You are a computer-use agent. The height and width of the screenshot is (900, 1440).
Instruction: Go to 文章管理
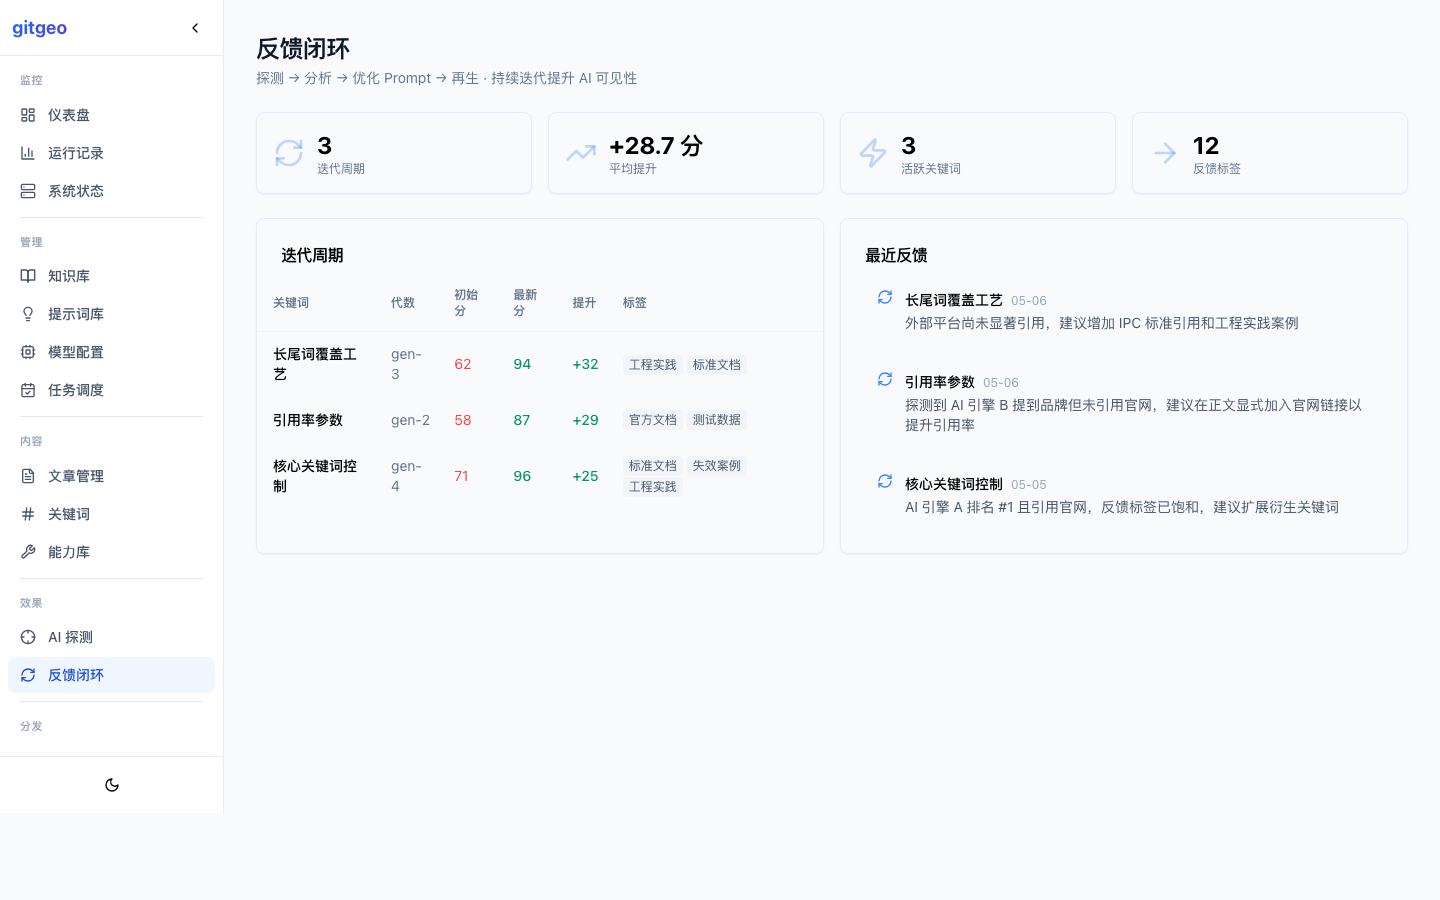click(x=111, y=476)
